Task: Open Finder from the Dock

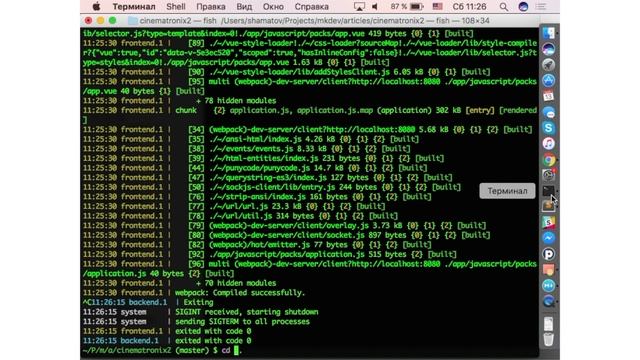Action: (549, 33)
